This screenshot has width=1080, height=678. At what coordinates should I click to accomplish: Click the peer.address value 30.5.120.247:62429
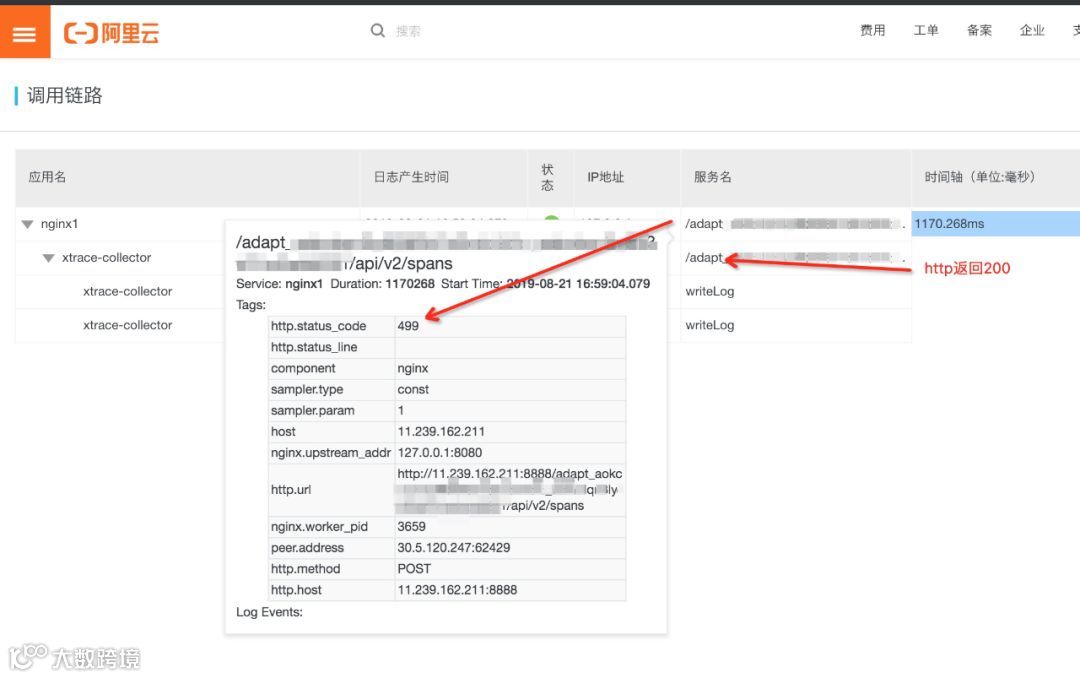tap(453, 548)
